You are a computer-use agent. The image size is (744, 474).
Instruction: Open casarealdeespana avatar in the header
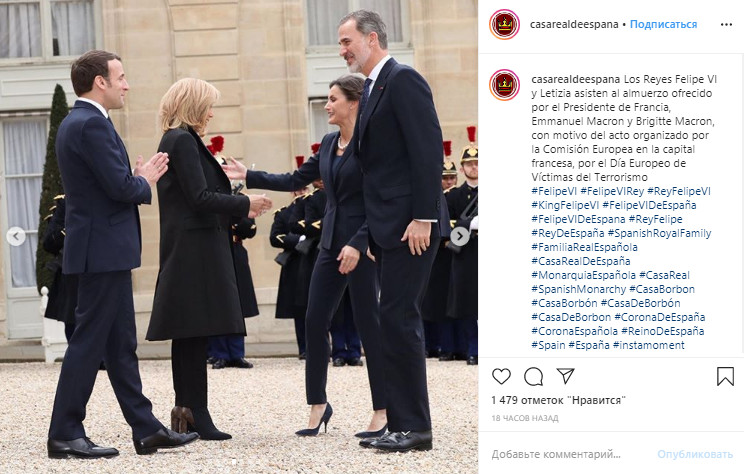click(504, 24)
